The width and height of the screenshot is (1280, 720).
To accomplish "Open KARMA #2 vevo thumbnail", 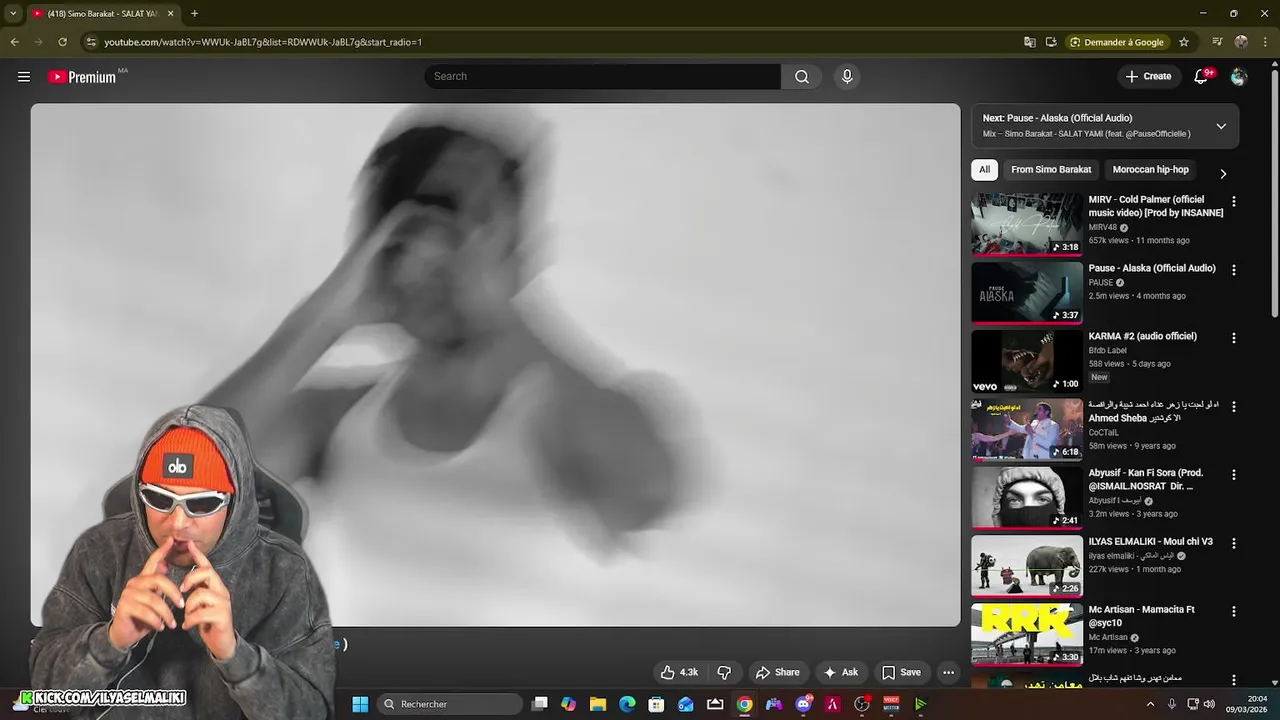I will [x=1027, y=361].
